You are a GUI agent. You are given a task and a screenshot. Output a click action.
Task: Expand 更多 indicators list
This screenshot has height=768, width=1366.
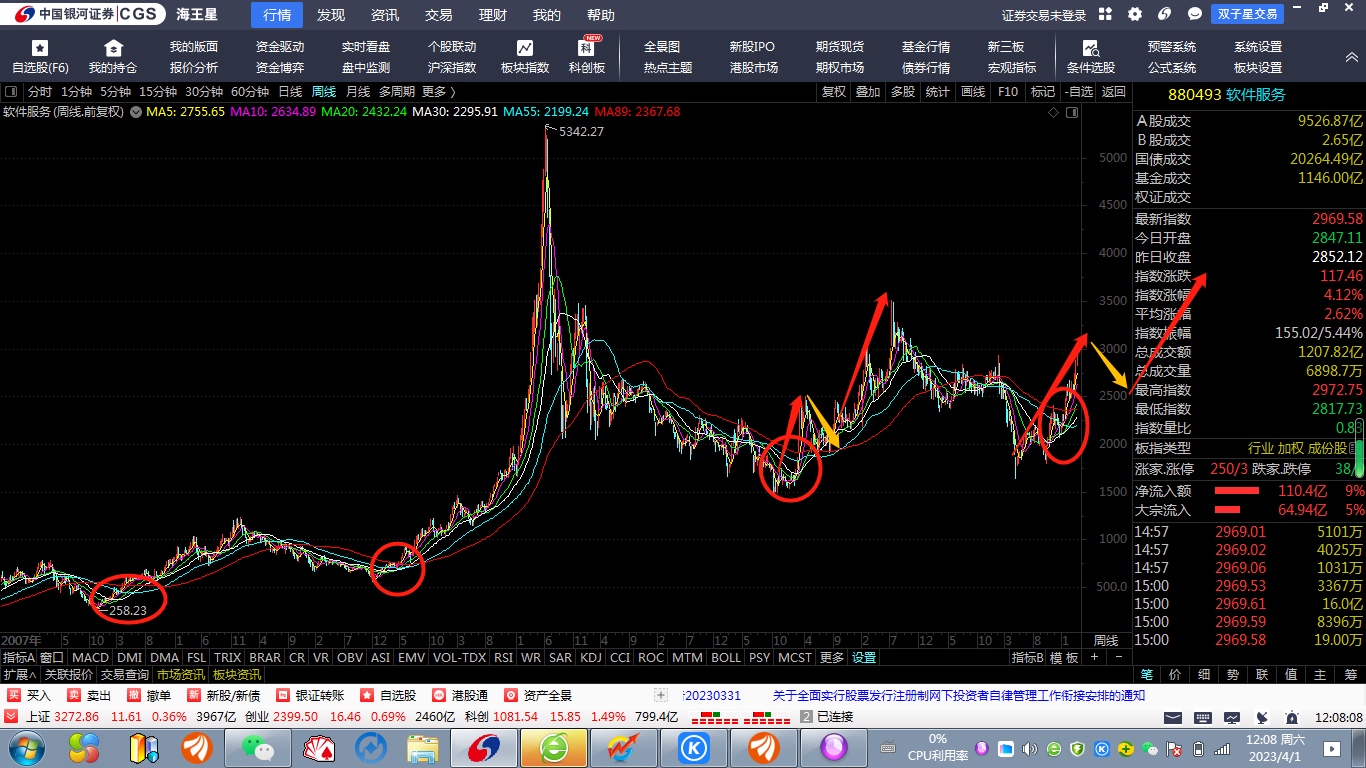coord(832,657)
